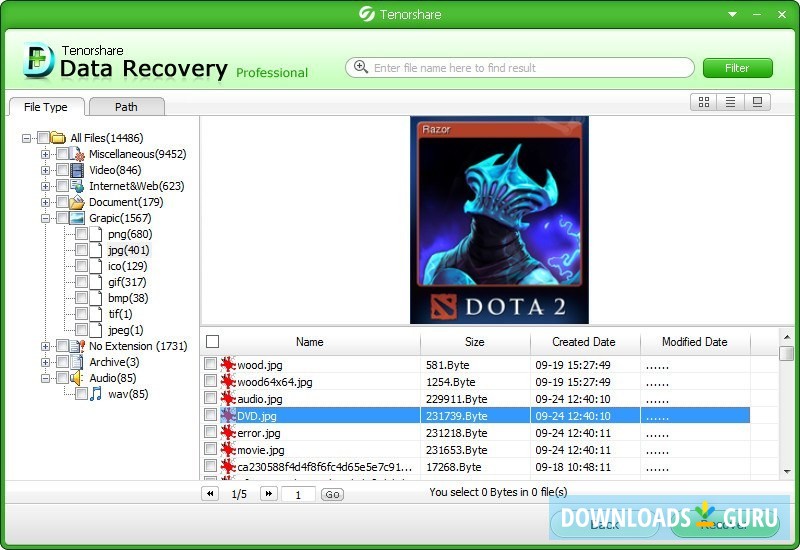Select the ca230588f4d4f8f6fc4d65e5e7c91 file row
The image size is (800, 550).
(477, 466)
